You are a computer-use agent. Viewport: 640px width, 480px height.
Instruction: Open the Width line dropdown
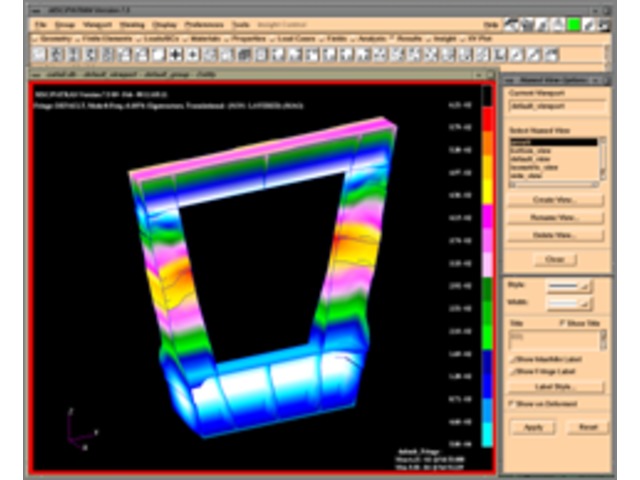[x=569, y=303]
